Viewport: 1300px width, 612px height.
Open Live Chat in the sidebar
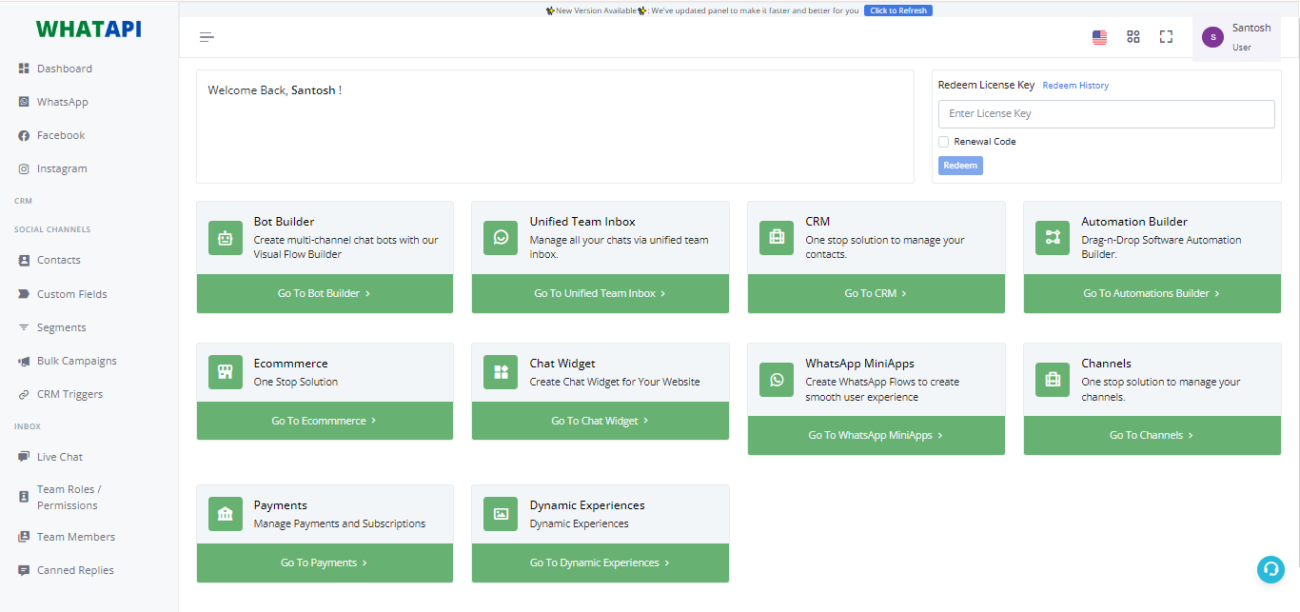(60, 457)
